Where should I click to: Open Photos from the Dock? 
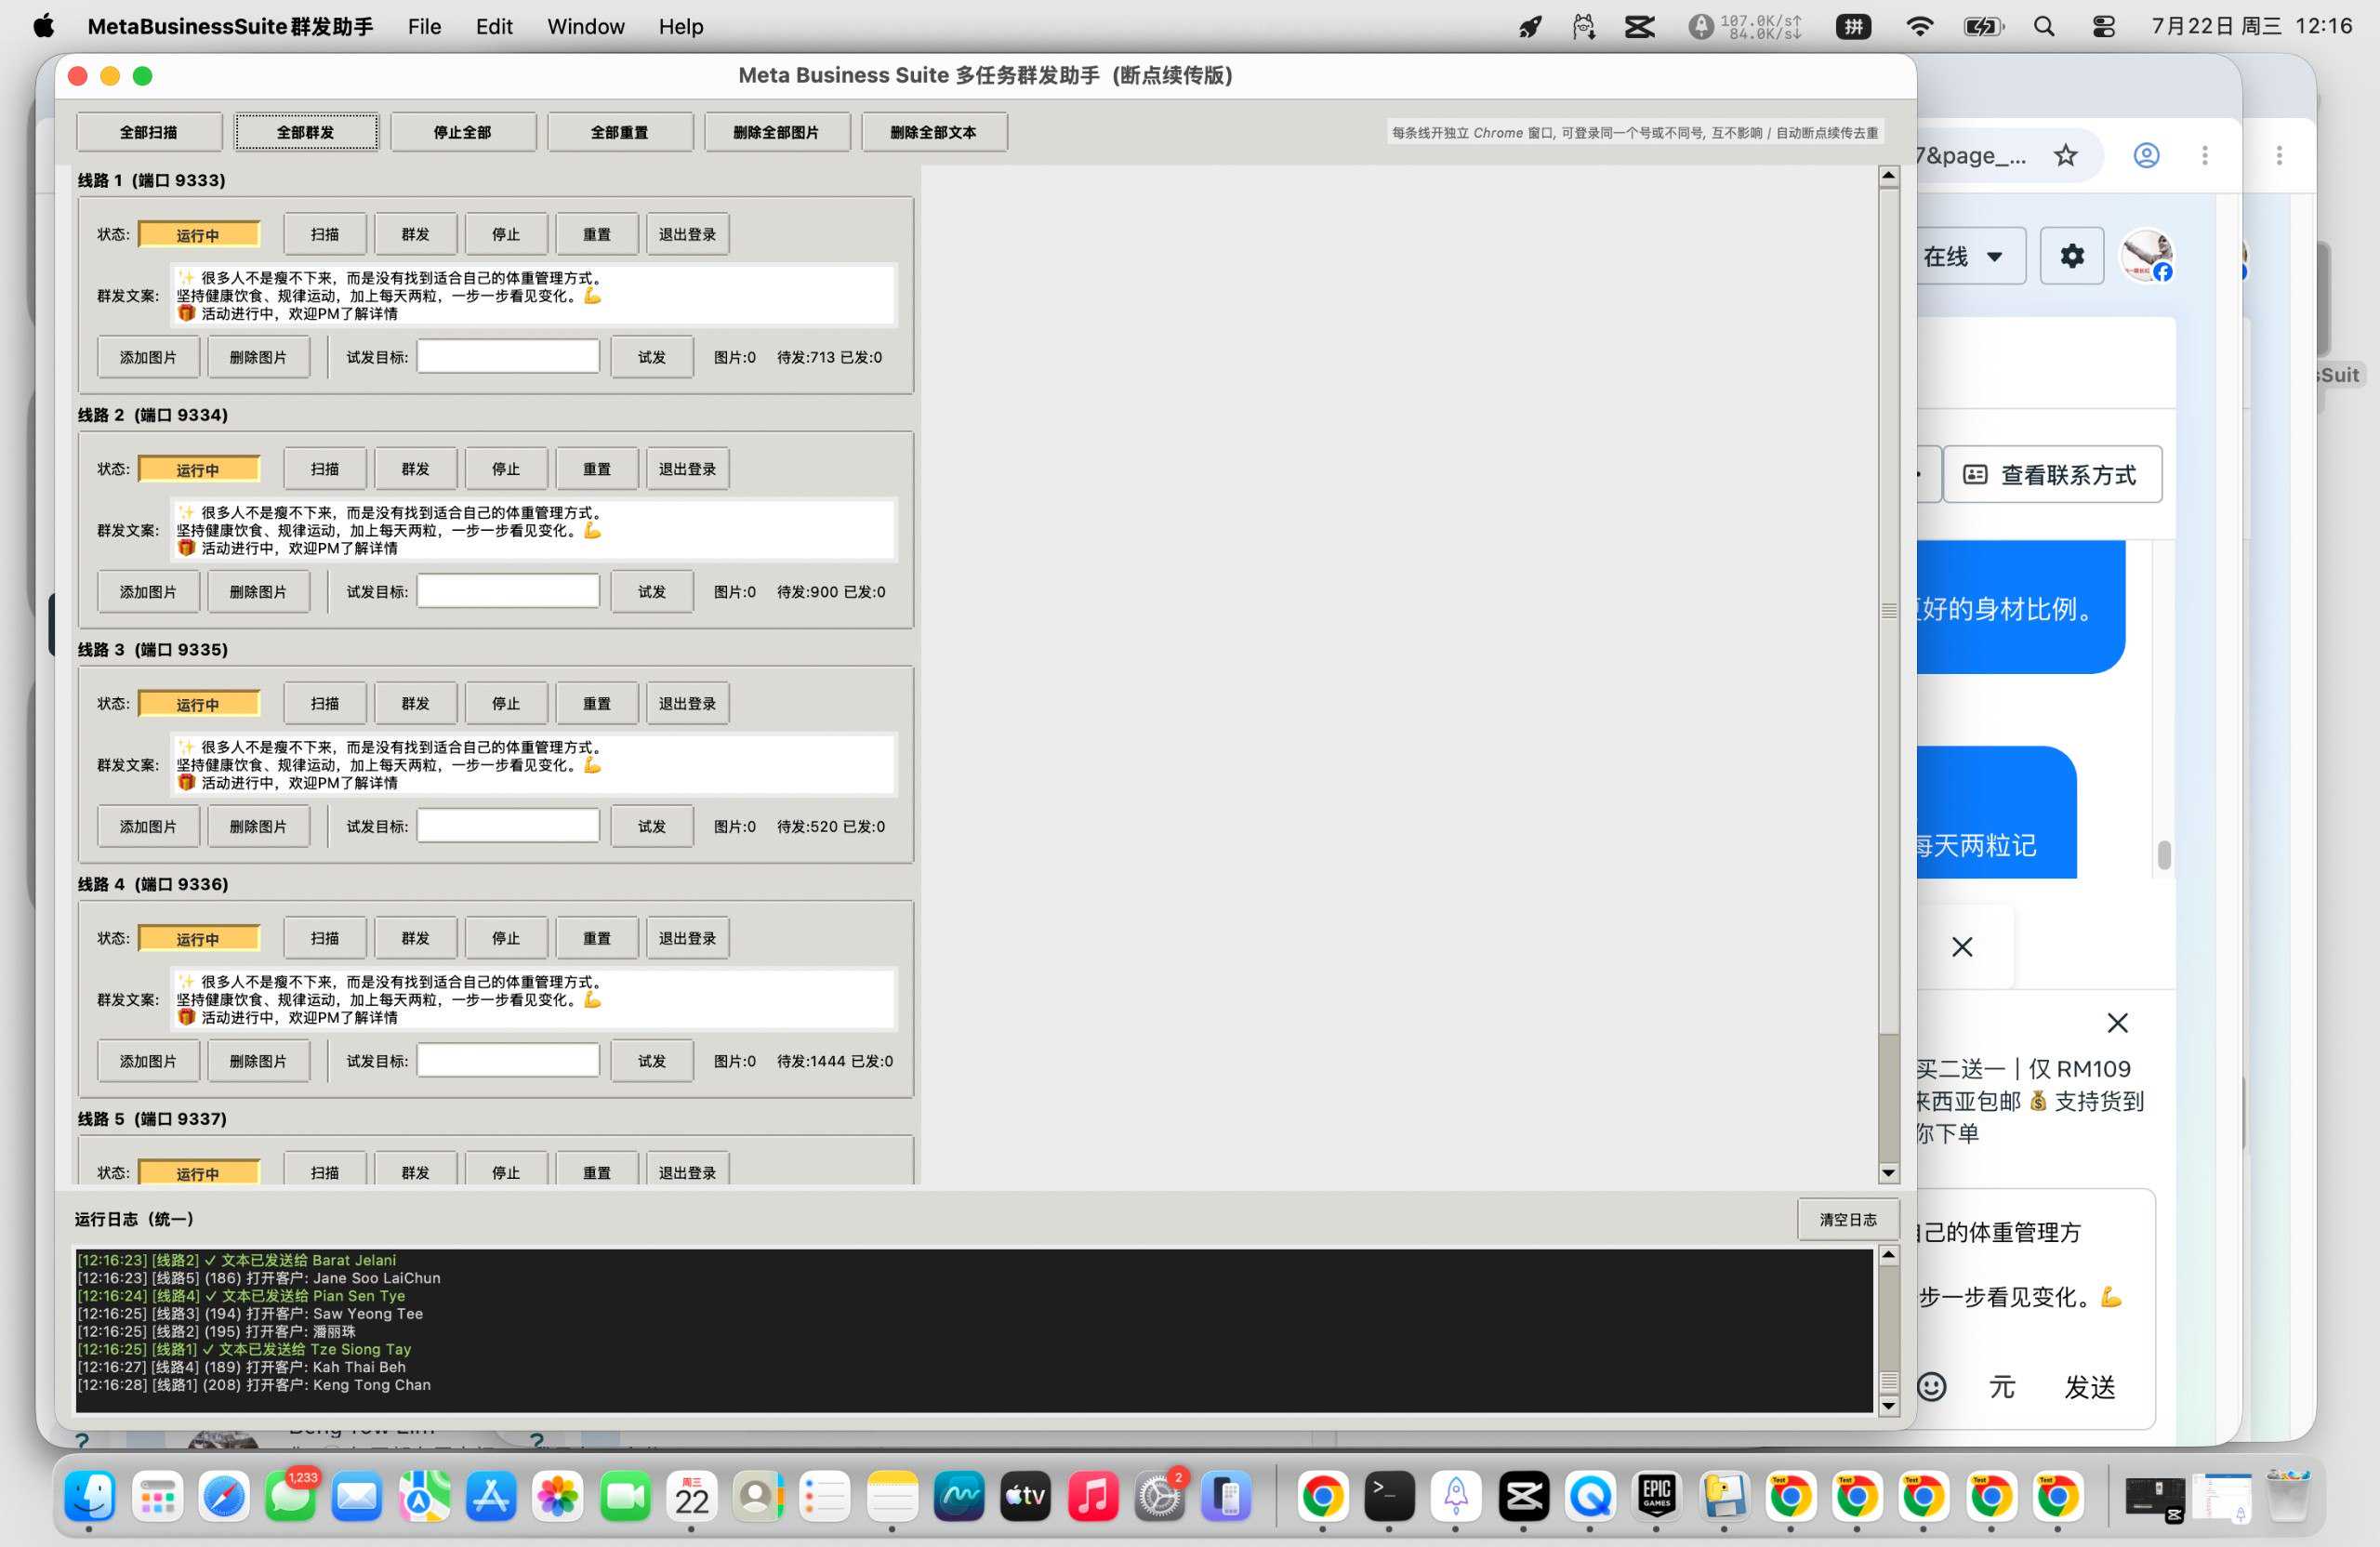coord(558,1496)
